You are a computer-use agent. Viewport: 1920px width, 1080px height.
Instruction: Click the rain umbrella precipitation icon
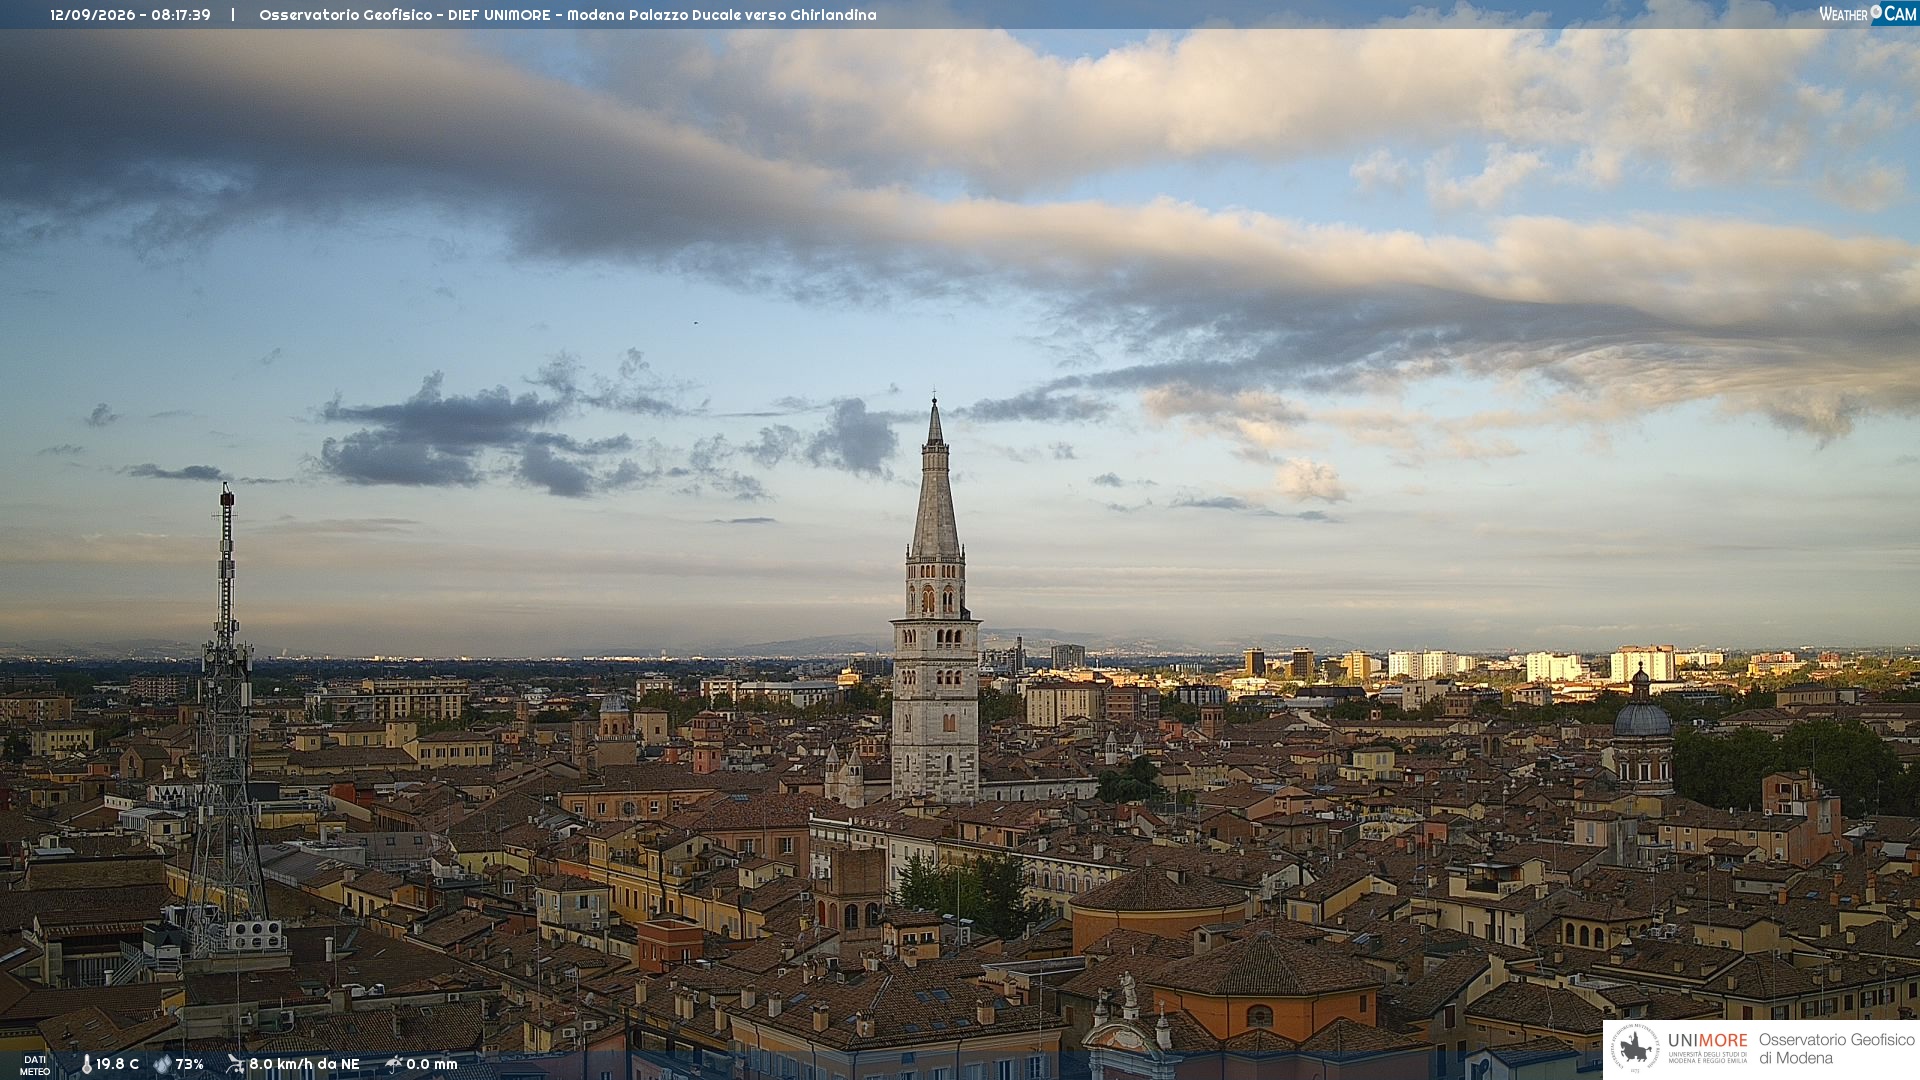(x=394, y=1064)
